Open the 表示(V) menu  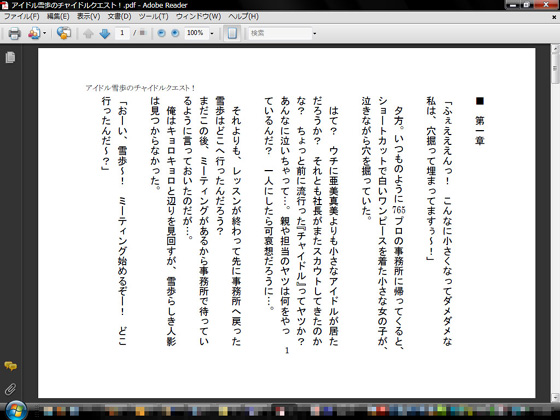point(88,16)
